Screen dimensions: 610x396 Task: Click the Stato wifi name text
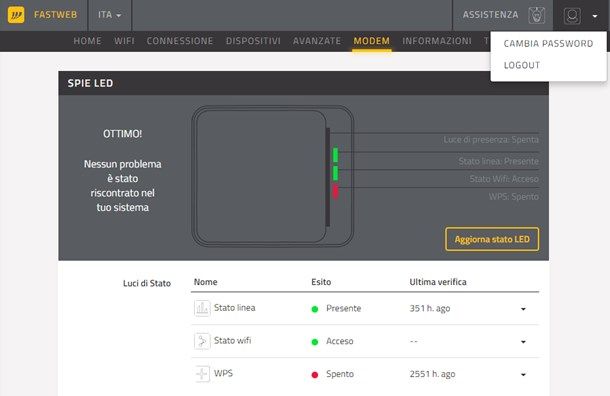click(x=232, y=340)
